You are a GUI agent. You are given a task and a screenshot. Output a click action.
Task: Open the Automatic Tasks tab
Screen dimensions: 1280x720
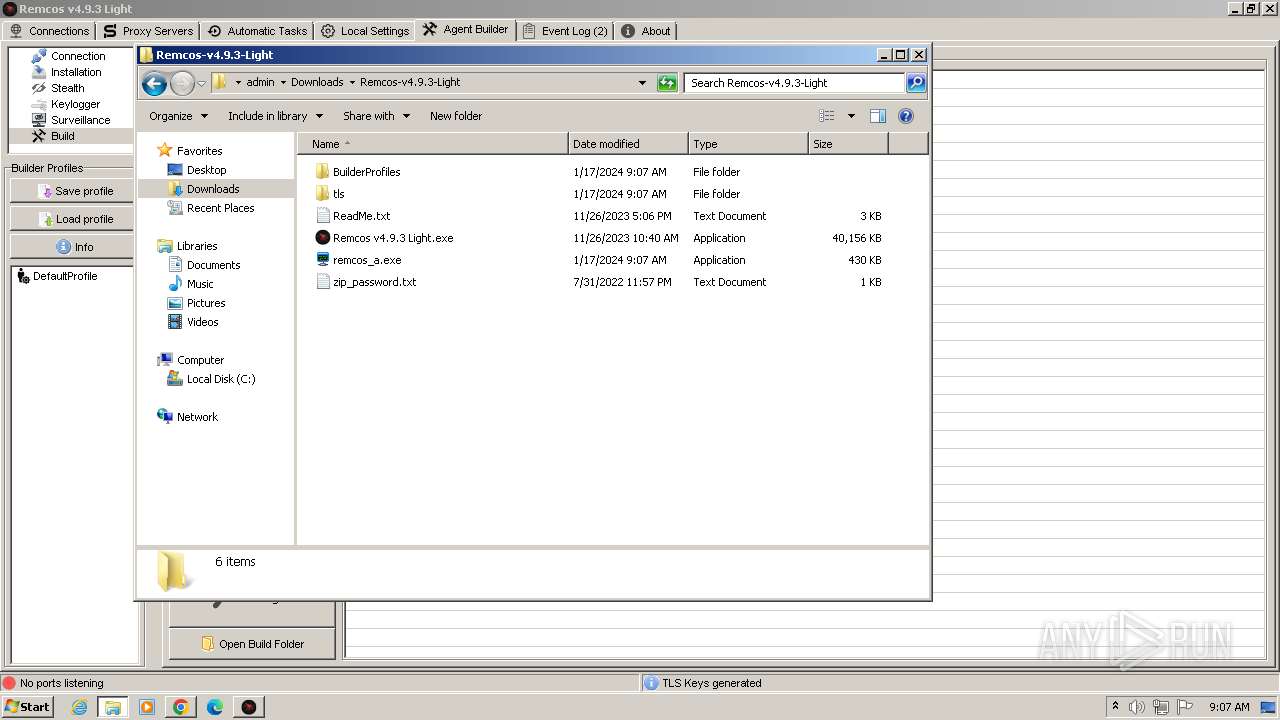pyautogui.click(x=257, y=31)
